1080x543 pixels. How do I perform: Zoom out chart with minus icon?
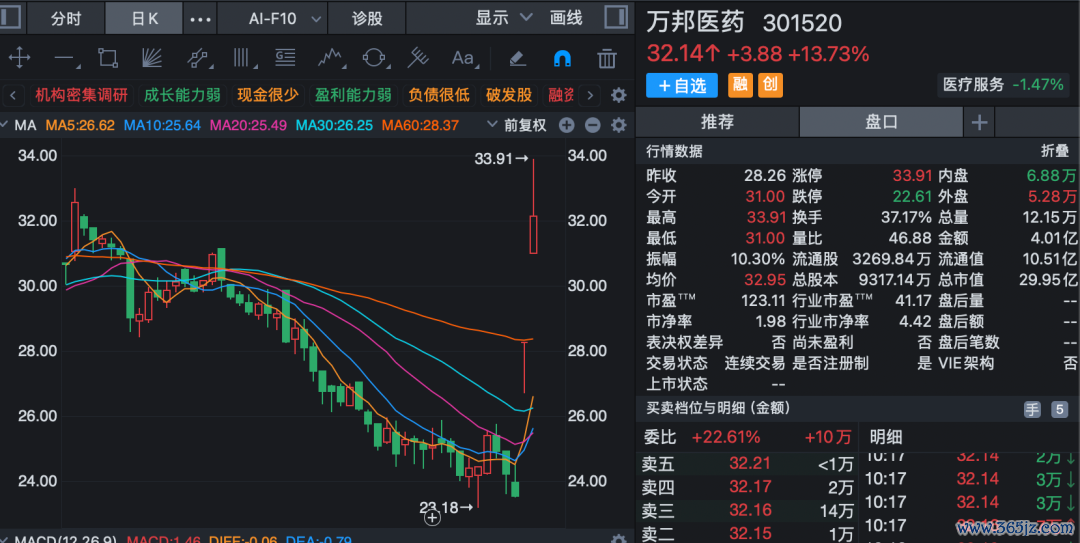coord(592,125)
